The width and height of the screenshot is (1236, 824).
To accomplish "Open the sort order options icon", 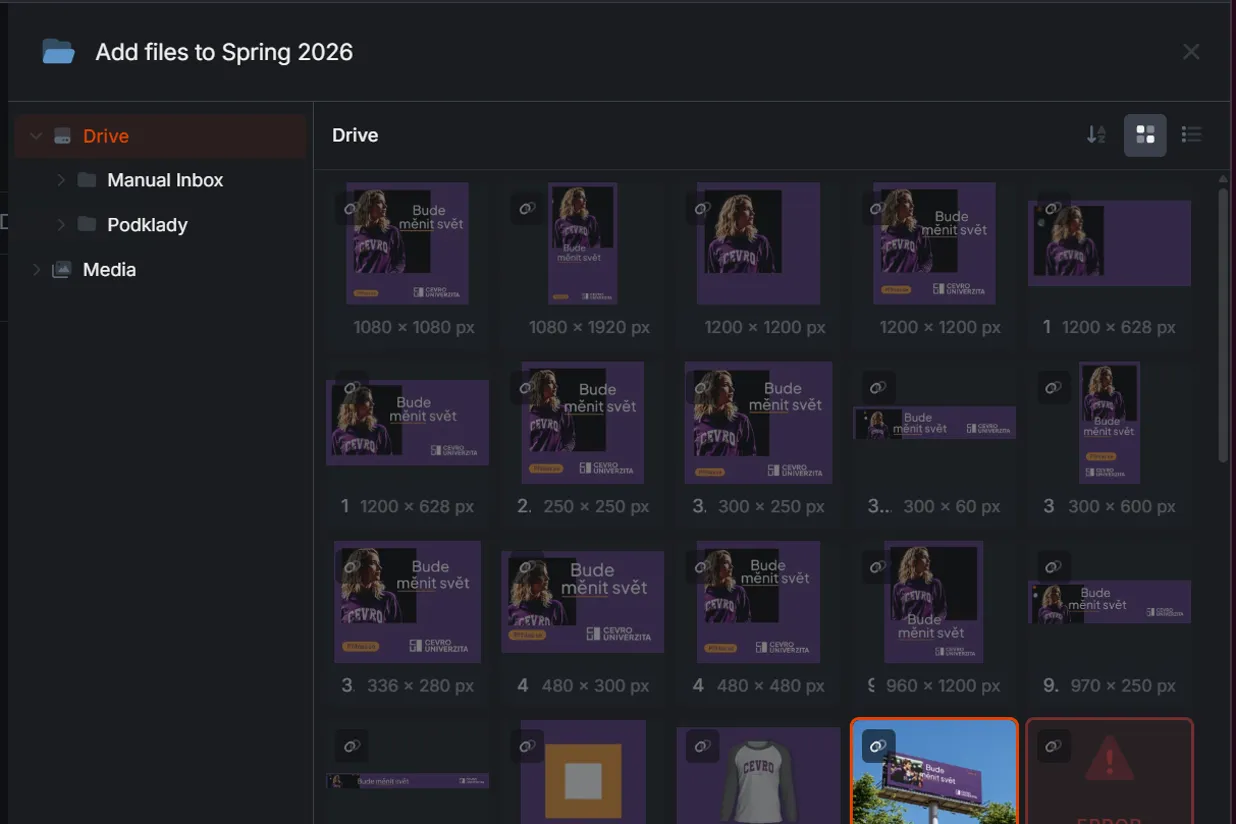I will 1096,135.
